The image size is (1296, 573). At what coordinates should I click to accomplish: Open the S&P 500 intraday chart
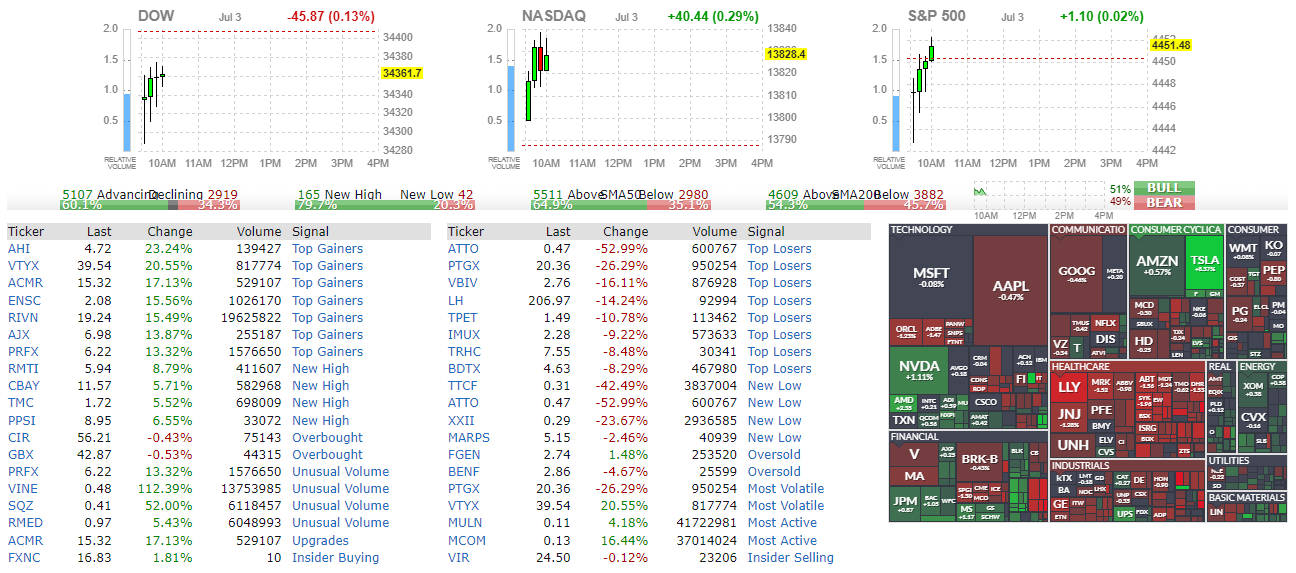coord(1030,90)
